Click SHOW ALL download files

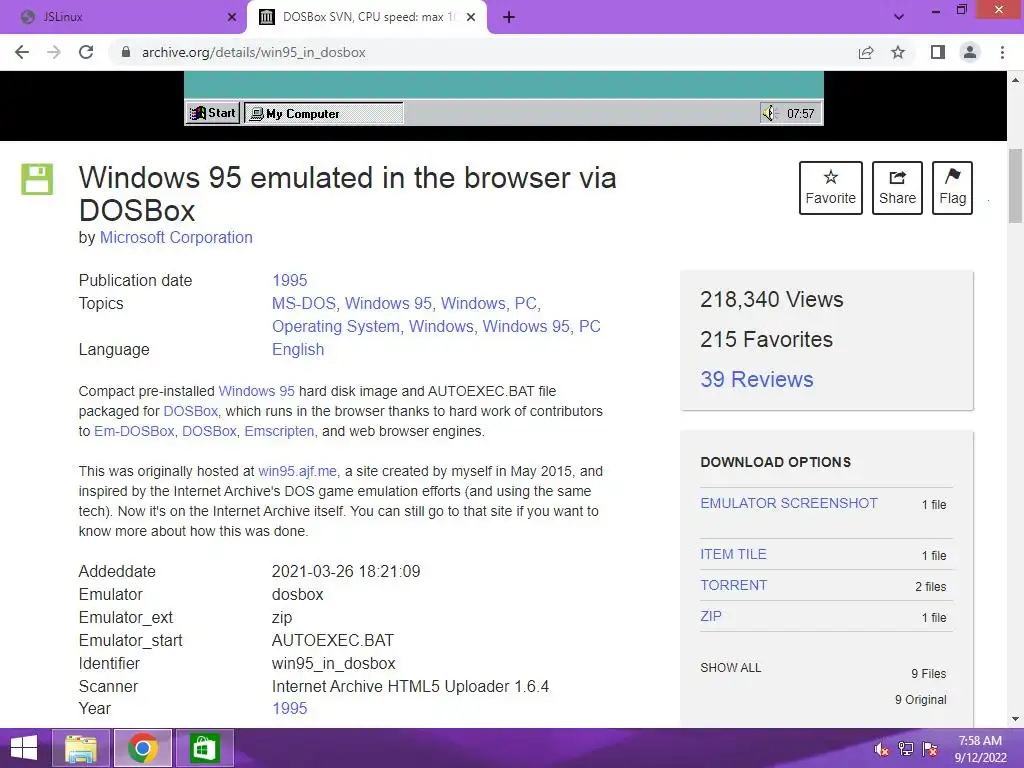tap(731, 668)
